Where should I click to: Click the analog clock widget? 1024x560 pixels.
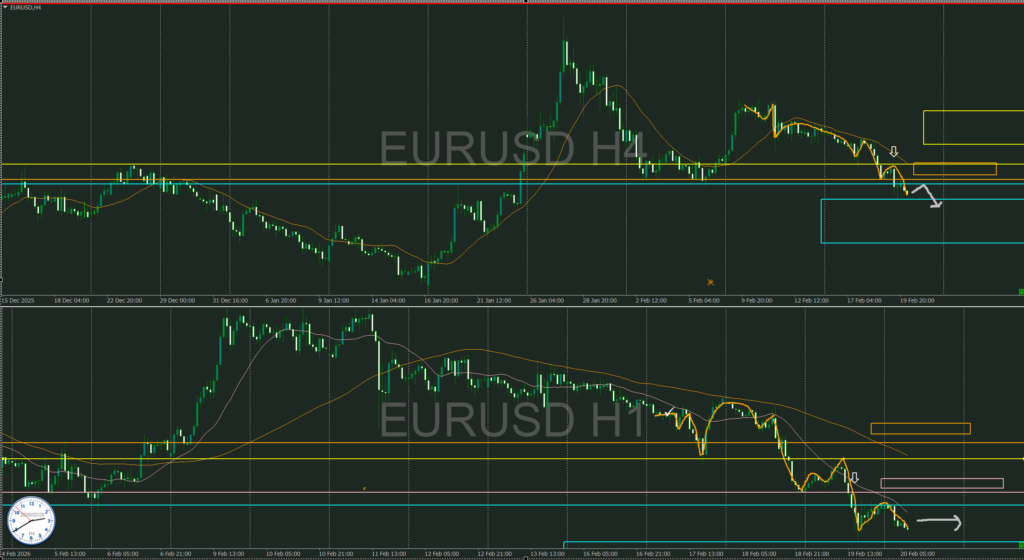coord(31,519)
